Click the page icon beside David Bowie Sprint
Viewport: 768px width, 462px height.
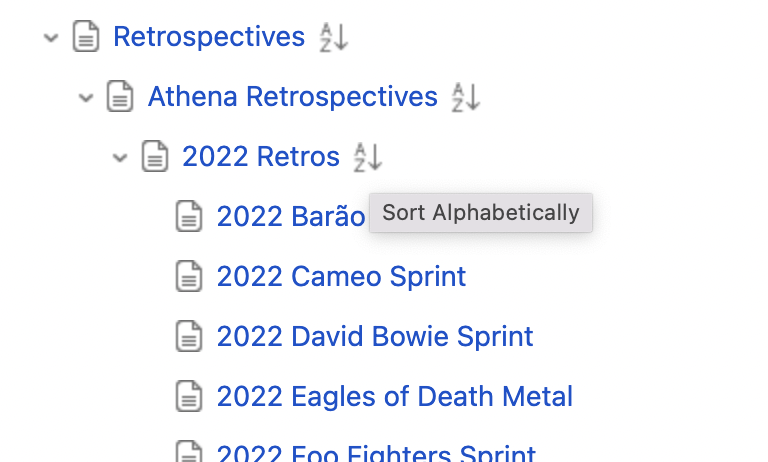189,336
